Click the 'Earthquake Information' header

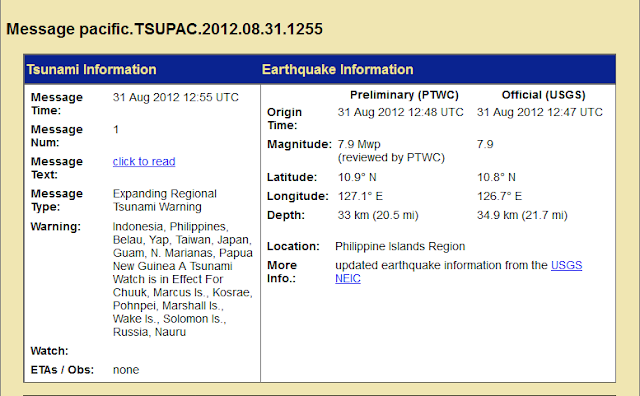coord(338,69)
